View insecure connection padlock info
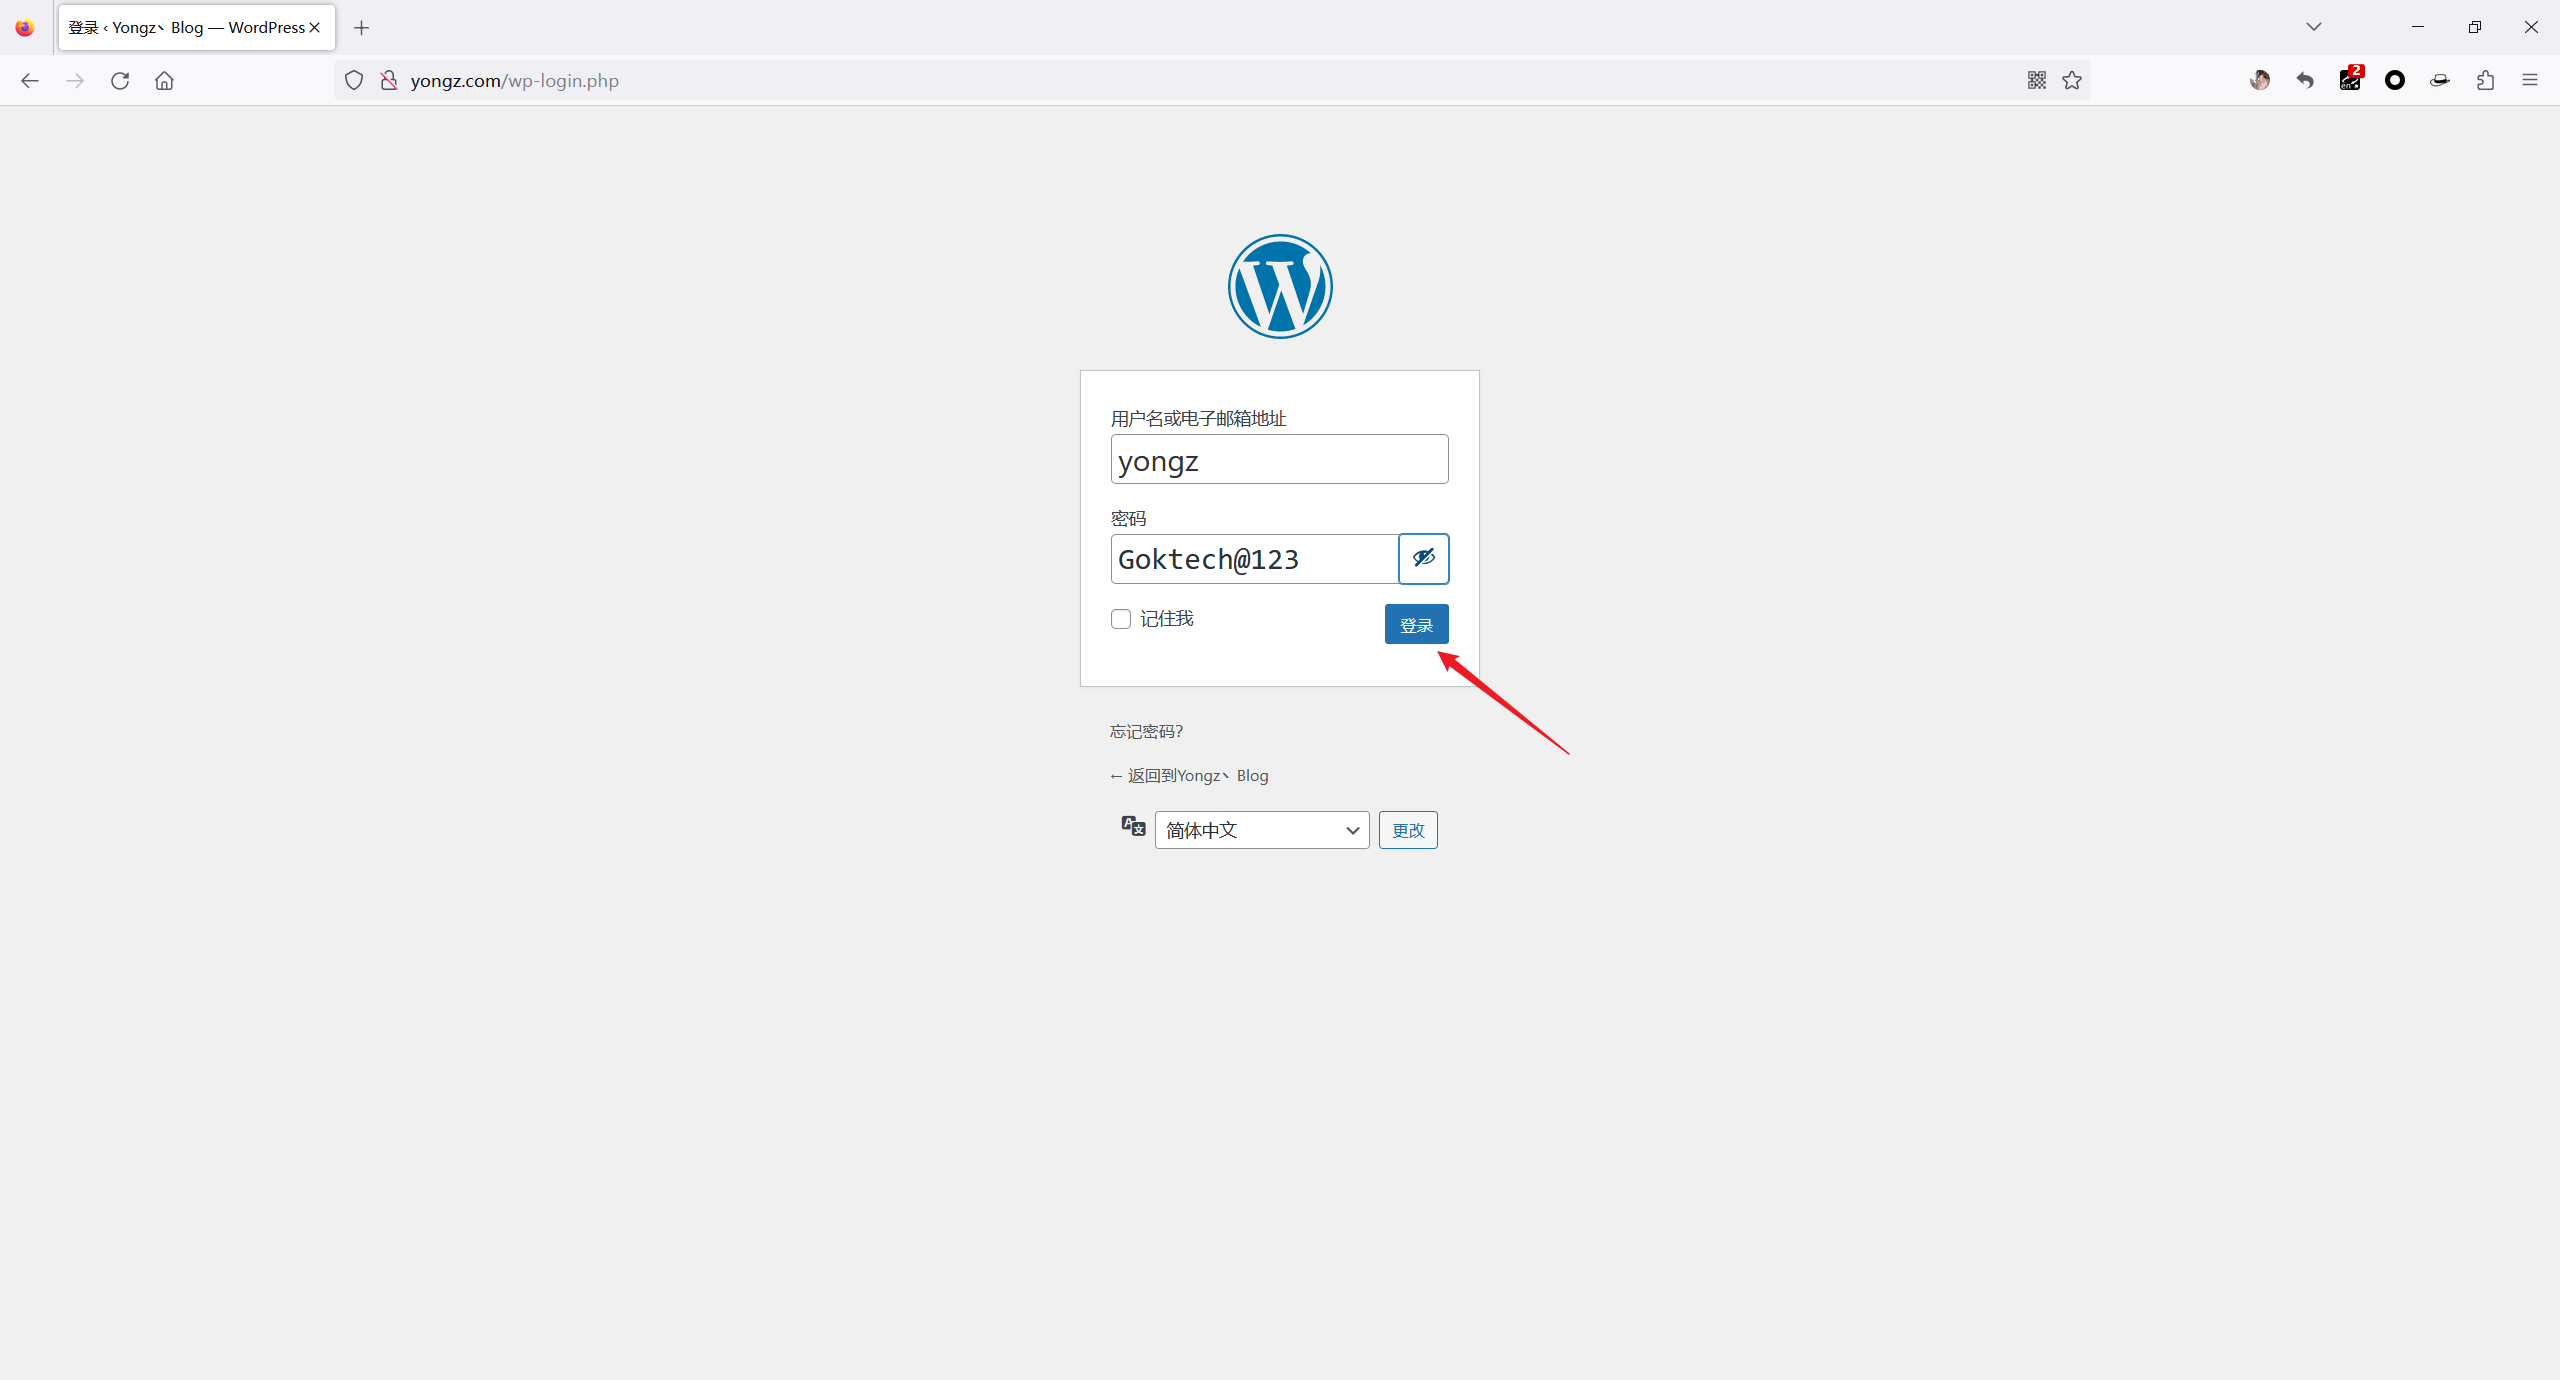 [x=389, y=81]
